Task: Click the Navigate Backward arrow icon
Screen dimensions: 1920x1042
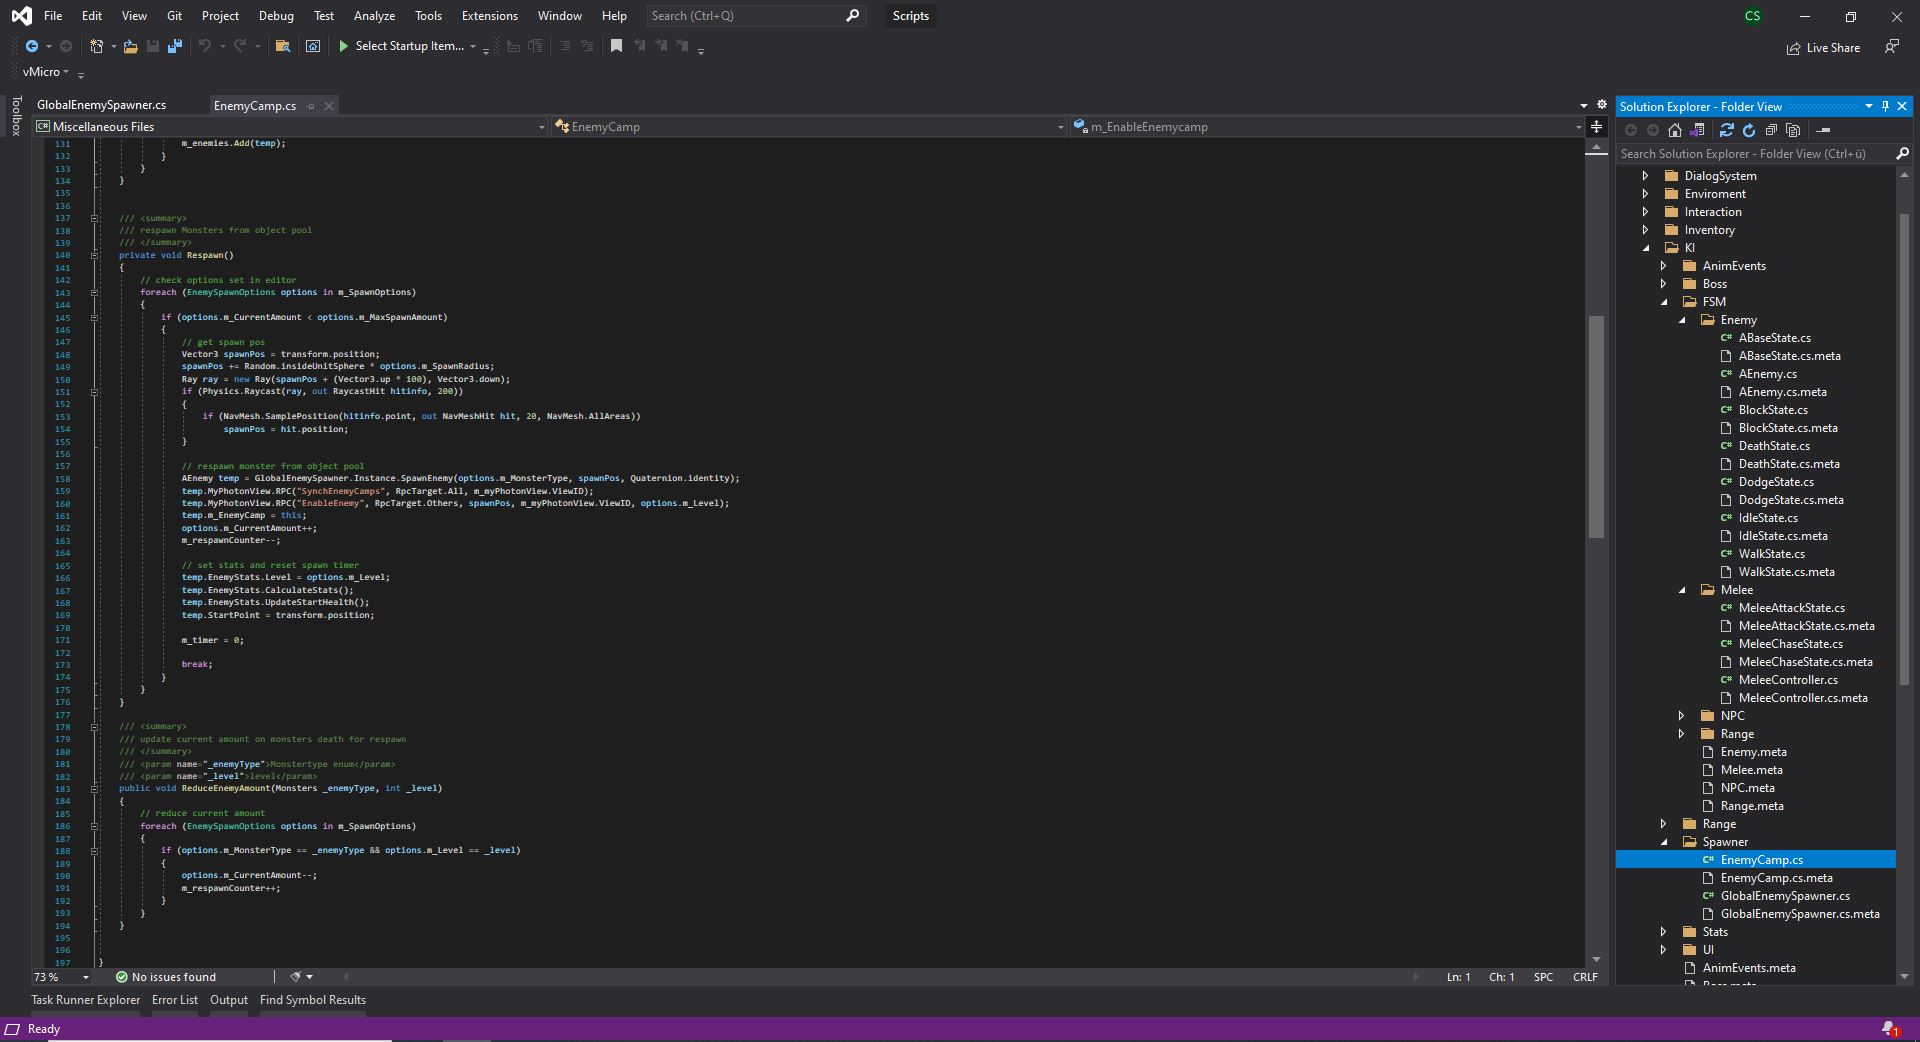Action: point(31,46)
